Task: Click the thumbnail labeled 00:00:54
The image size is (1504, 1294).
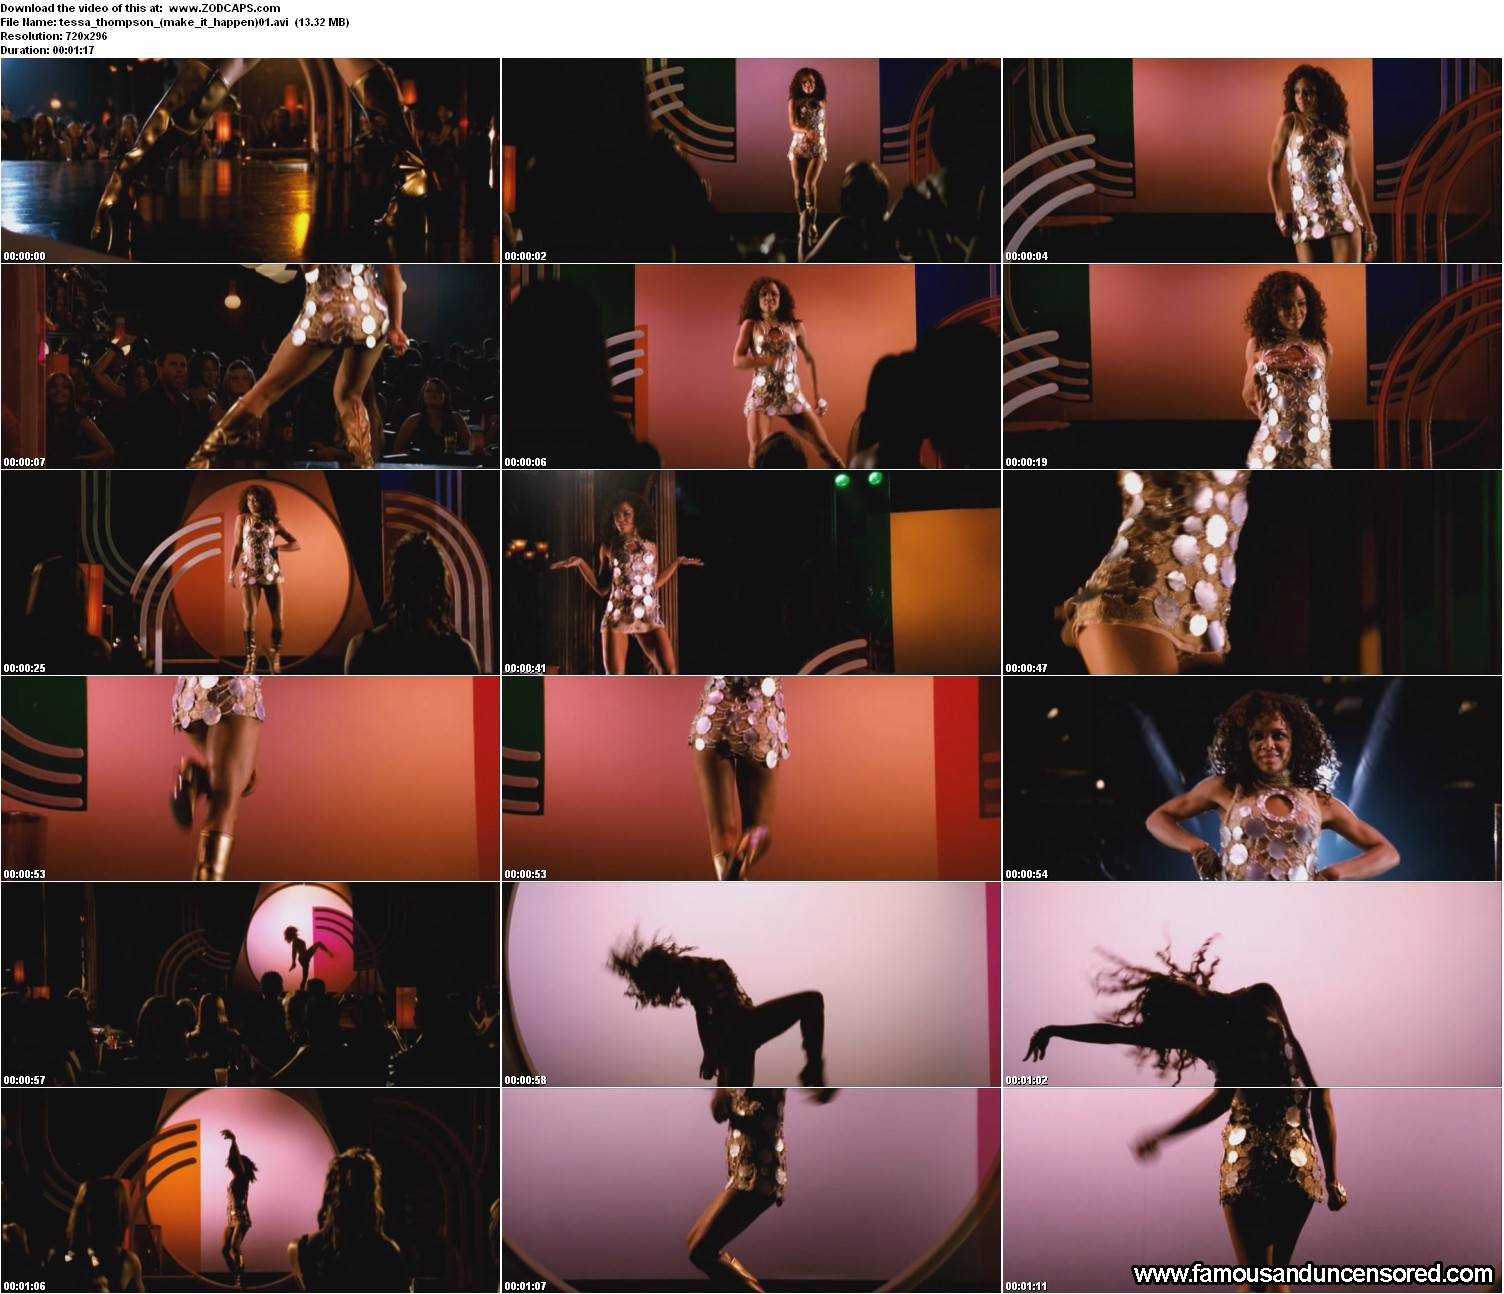Action: tap(1252, 778)
